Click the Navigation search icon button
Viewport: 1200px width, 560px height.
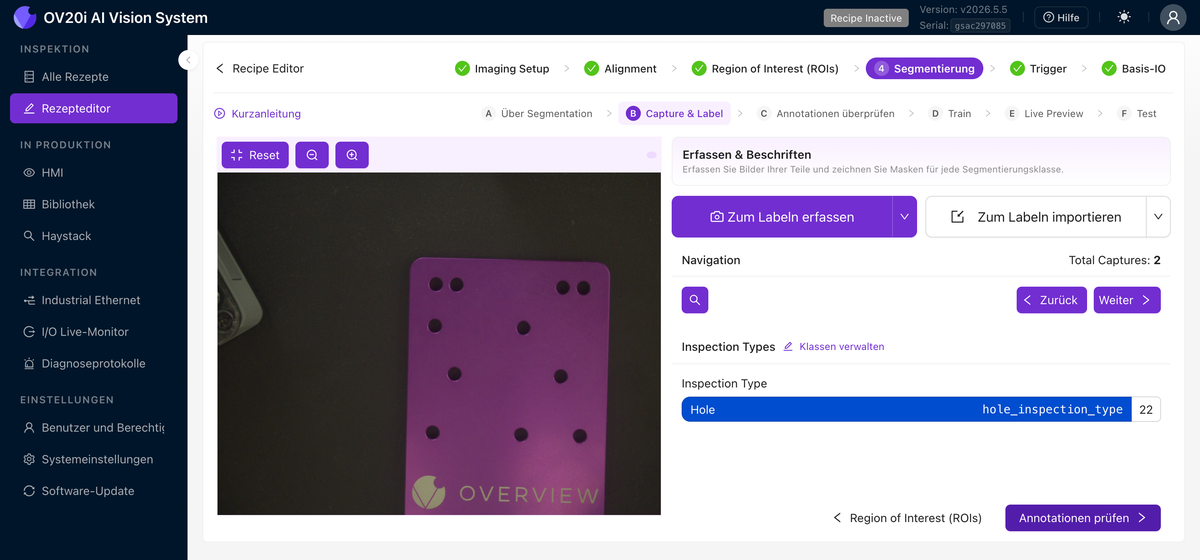tap(696, 300)
